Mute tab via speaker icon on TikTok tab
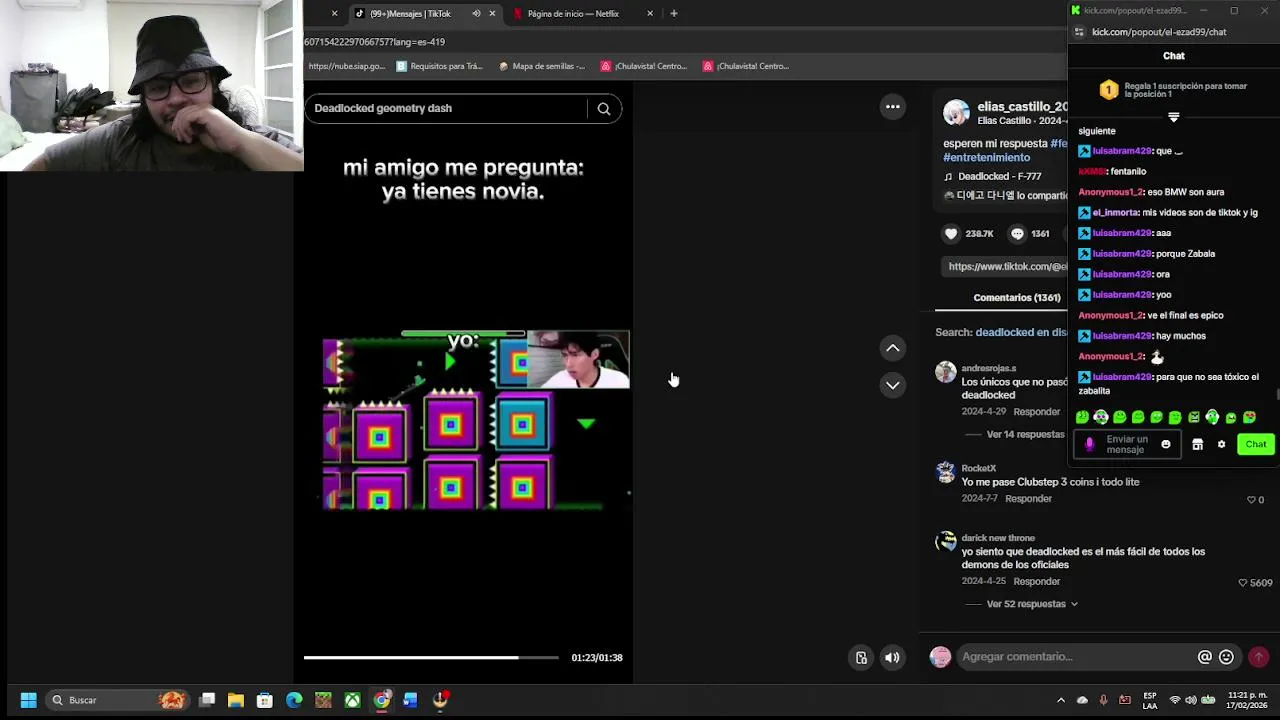The height and width of the screenshot is (720, 1280). click(476, 14)
